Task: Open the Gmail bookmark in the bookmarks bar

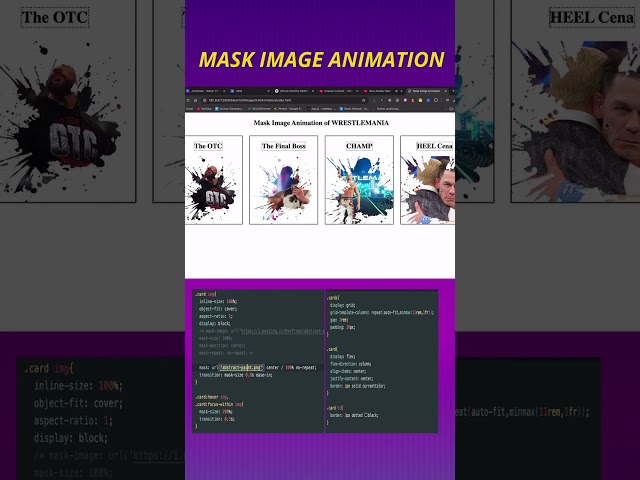Action: click(189, 109)
